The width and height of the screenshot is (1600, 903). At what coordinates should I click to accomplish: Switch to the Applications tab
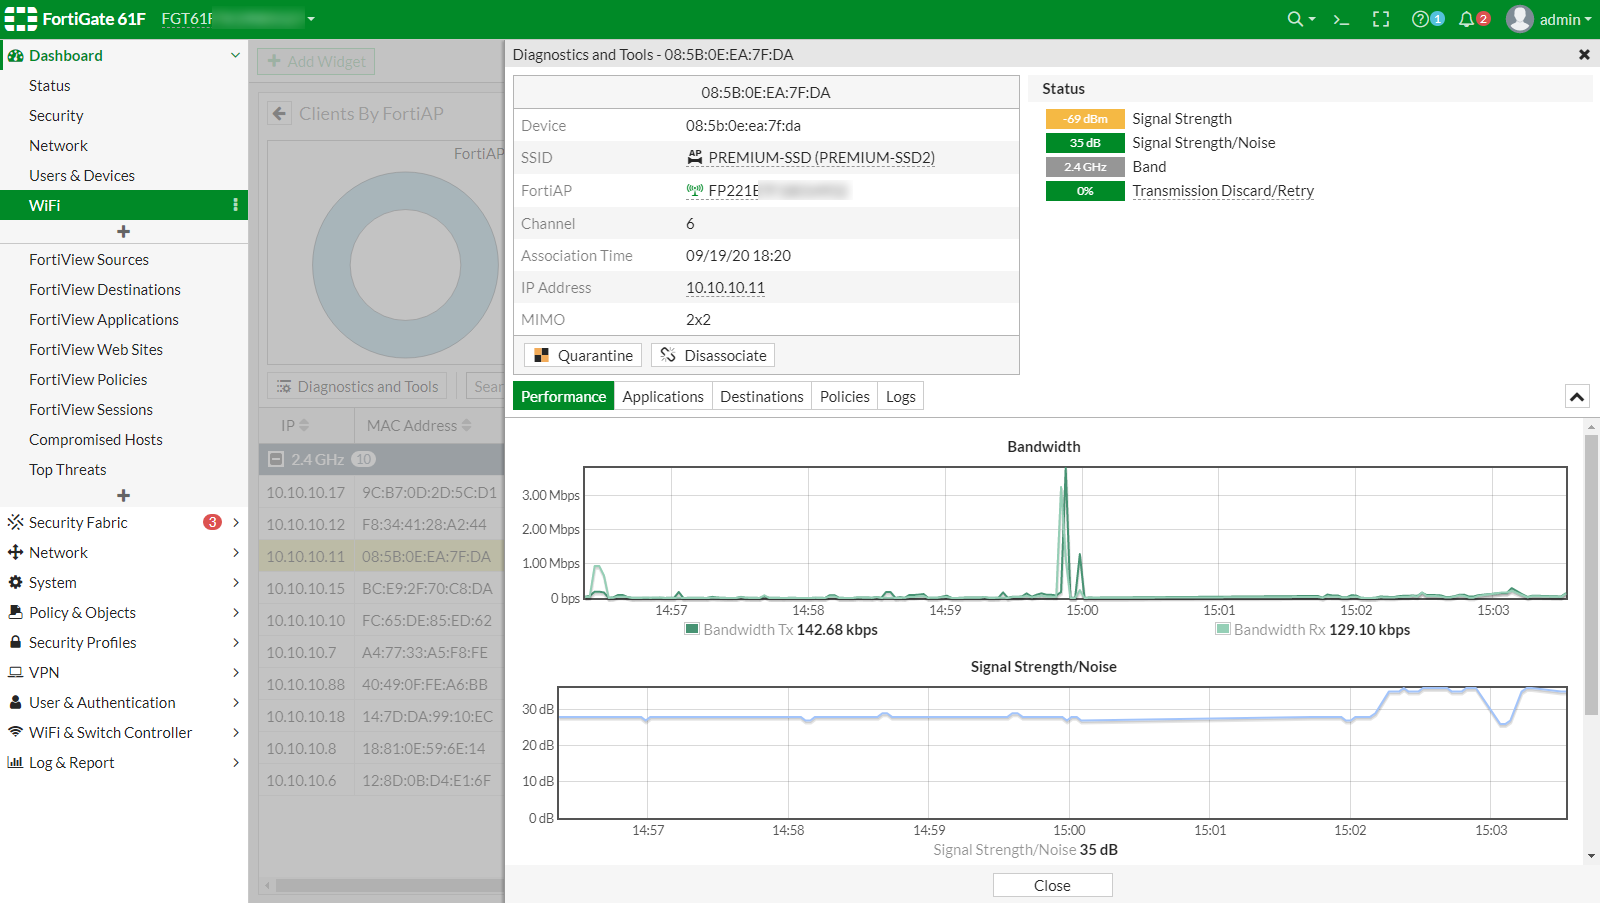[x=662, y=397]
